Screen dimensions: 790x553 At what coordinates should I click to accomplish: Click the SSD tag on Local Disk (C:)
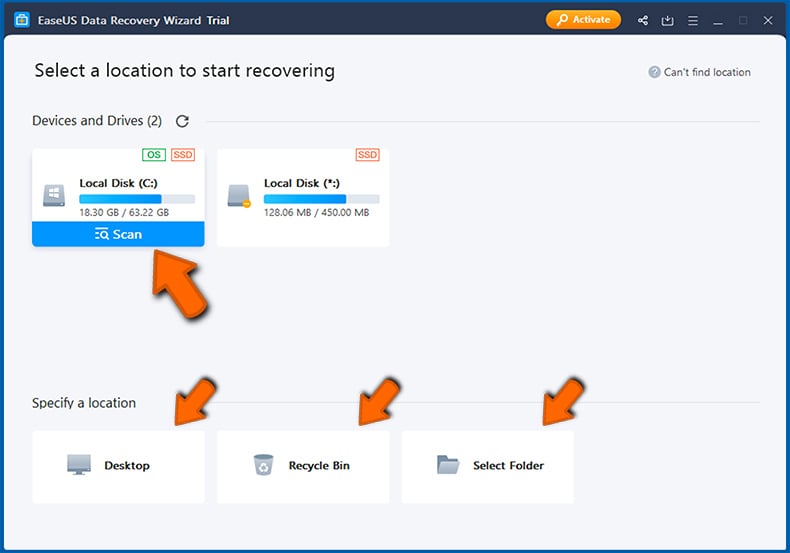183,155
